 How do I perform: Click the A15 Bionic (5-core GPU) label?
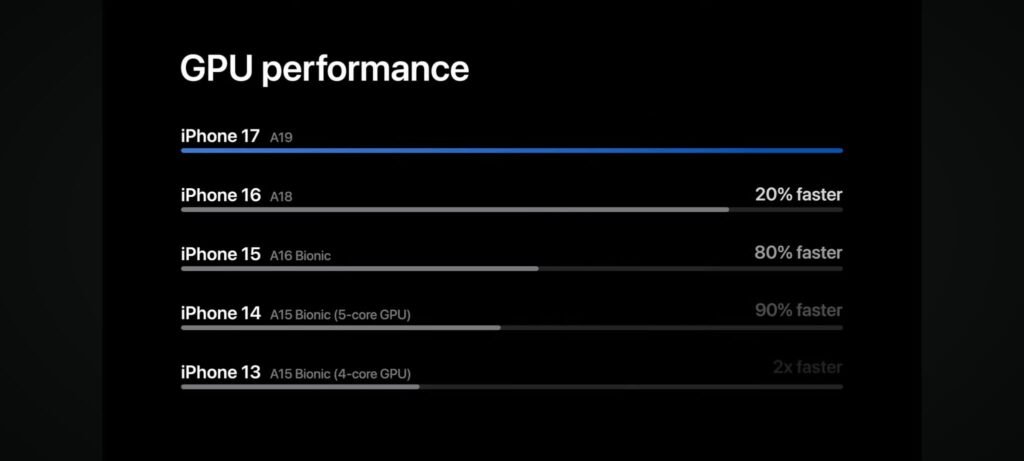[340, 315]
